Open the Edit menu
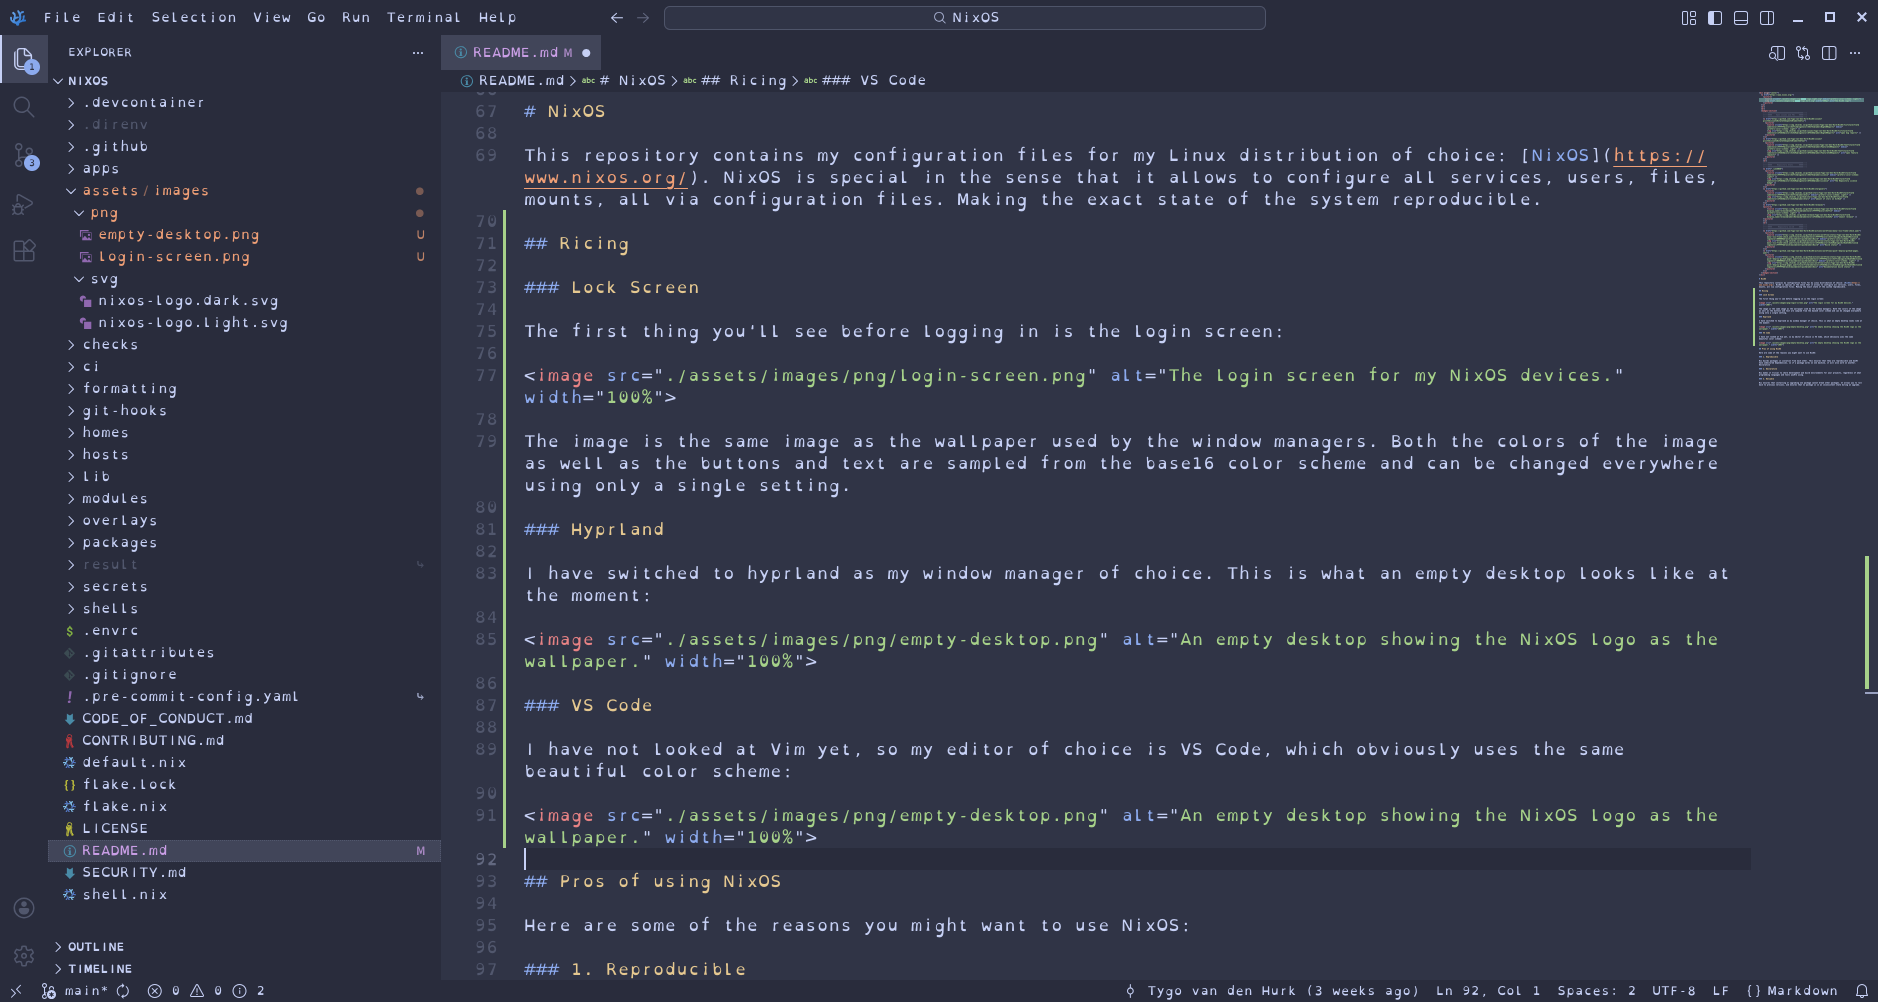Screen dimensions: 1878x1002 coord(116,18)
